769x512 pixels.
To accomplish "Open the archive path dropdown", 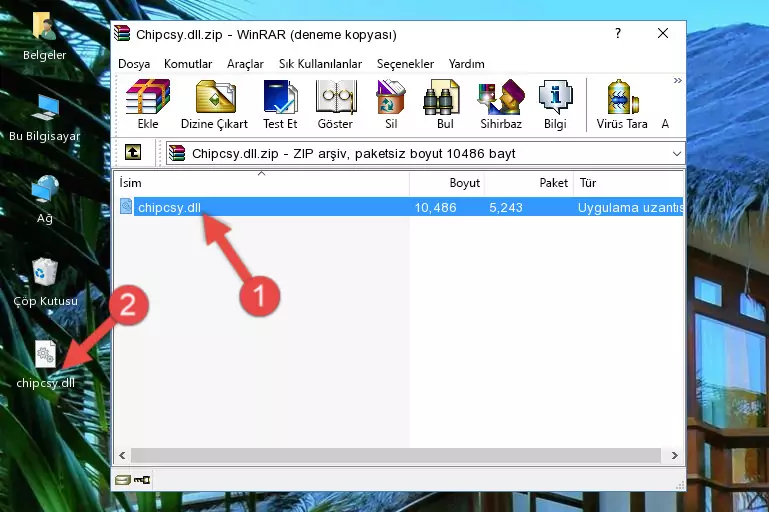I will point(676,154).
